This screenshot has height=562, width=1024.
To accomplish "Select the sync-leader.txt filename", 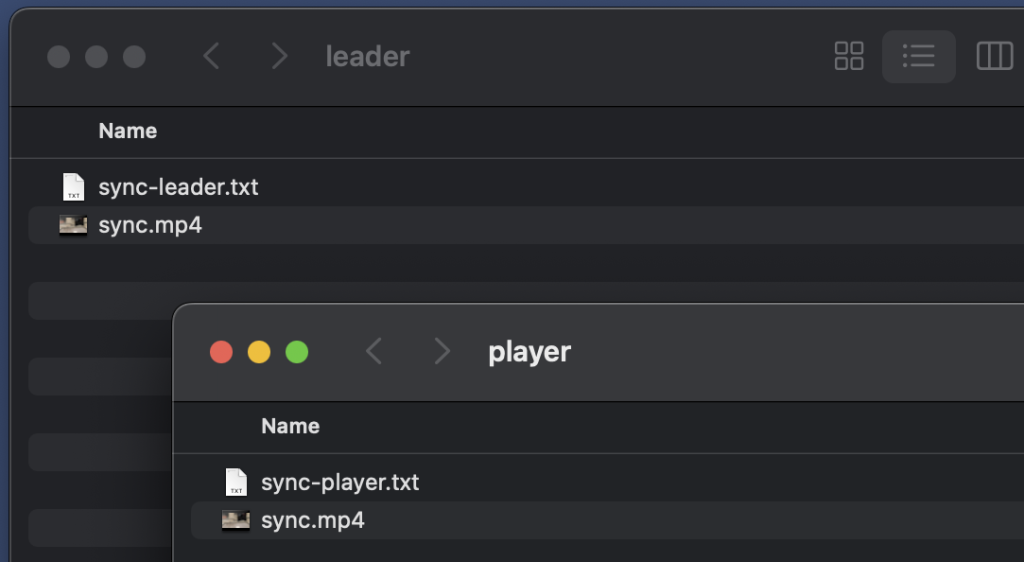I will click(178, 187).
